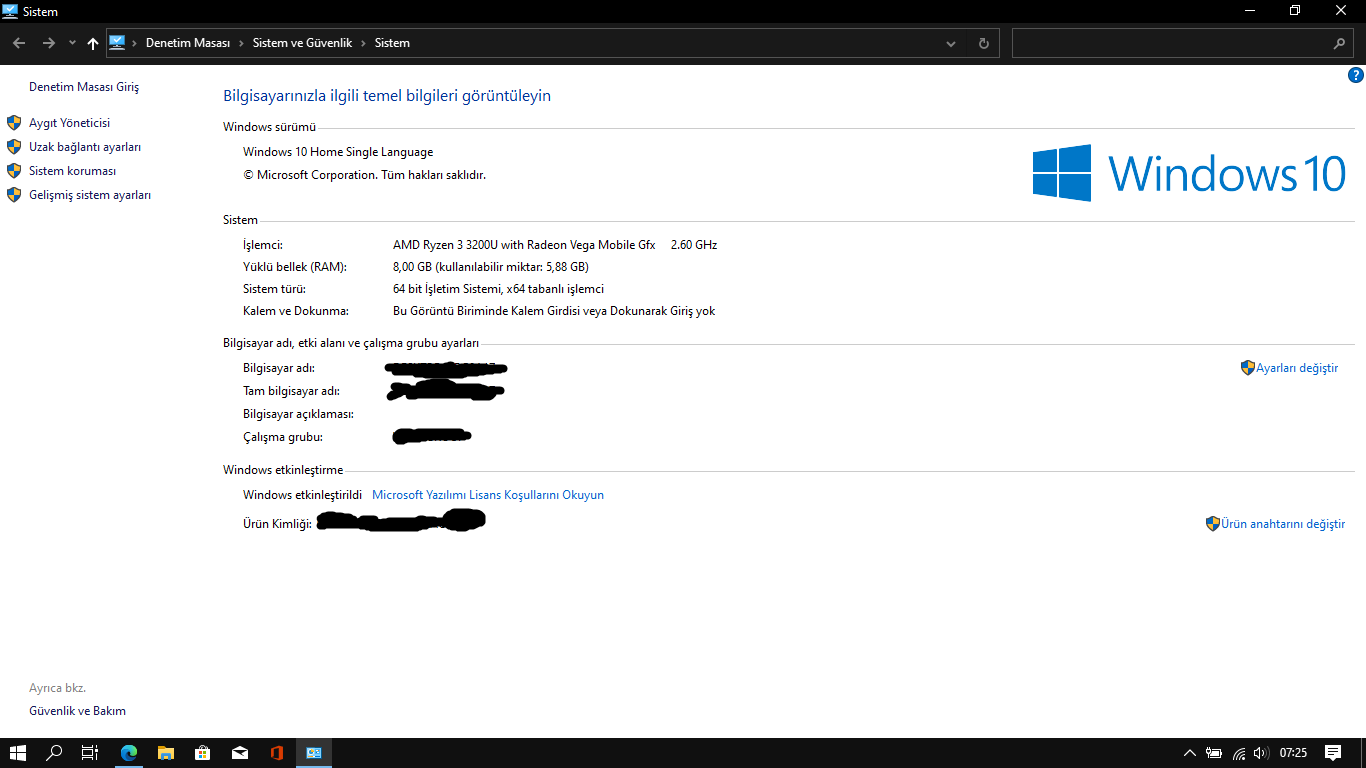This screenshot has width=1366, height=768.
Task: Go back using the Back arrow
Action: (19, 43)
